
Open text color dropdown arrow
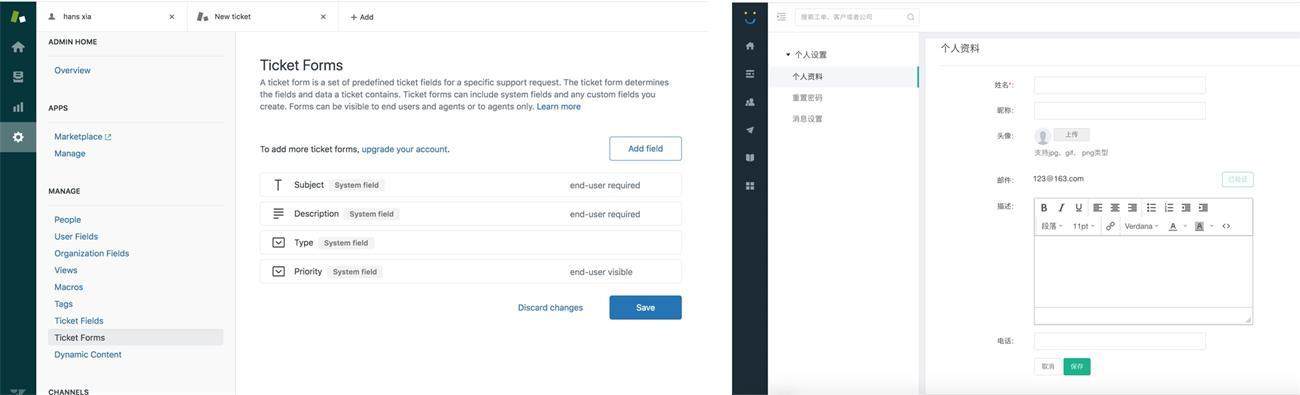click(1185, 226)
